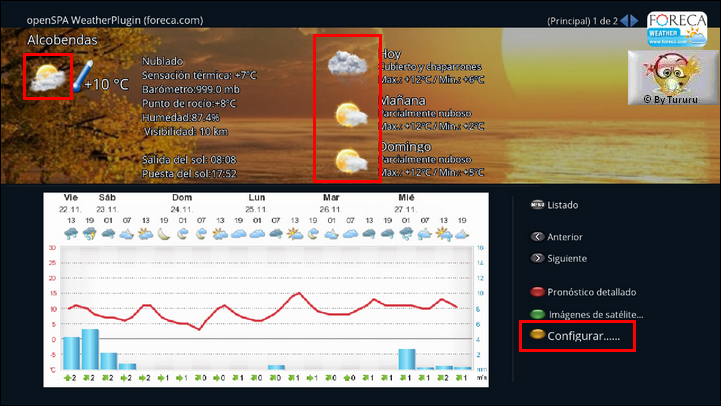Click the Mar 26.11. day header in chart

pos(331,203)
